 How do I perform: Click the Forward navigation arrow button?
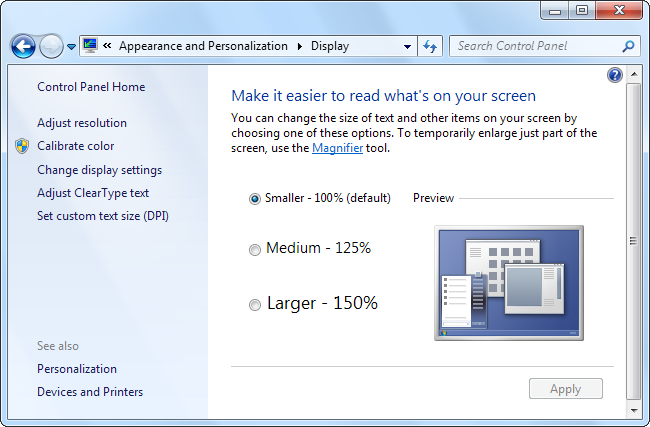point(51,46)
